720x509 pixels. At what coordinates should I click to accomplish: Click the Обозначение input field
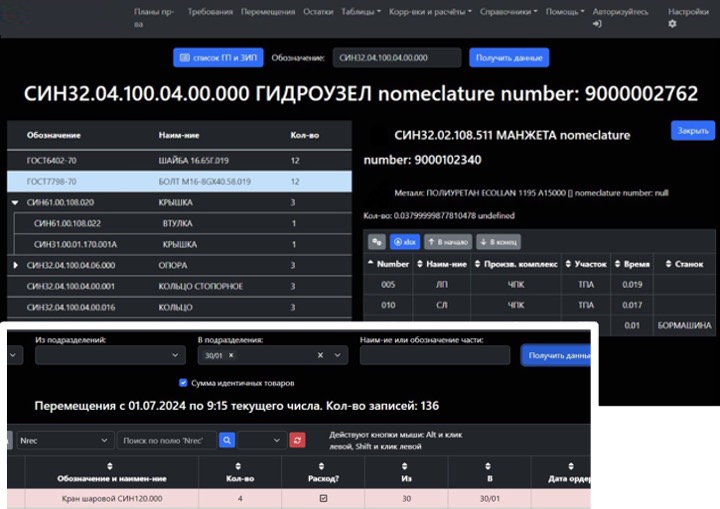click(396, 58)
